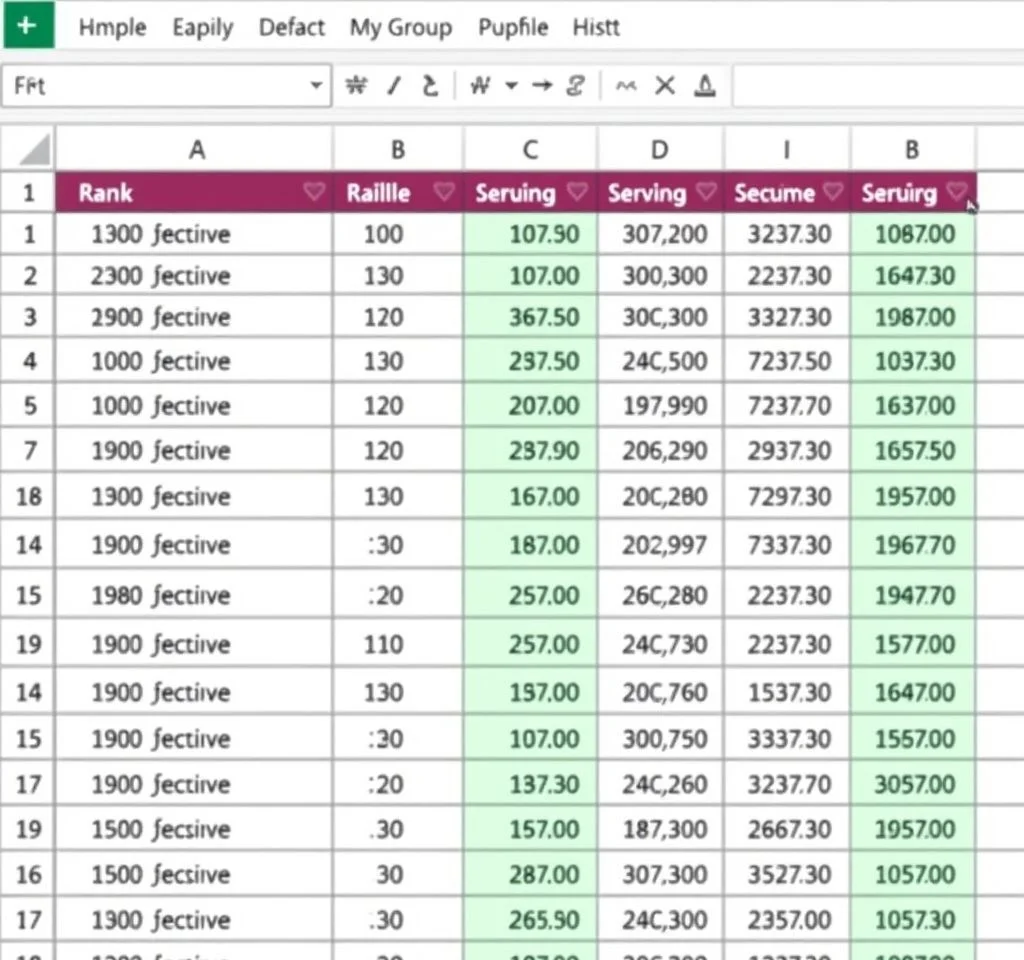This screenshot has height=960, width=1024.
Task: Click the underlined triangle toolbar icon
Action: pyautogui.click(x=705, y=86)
